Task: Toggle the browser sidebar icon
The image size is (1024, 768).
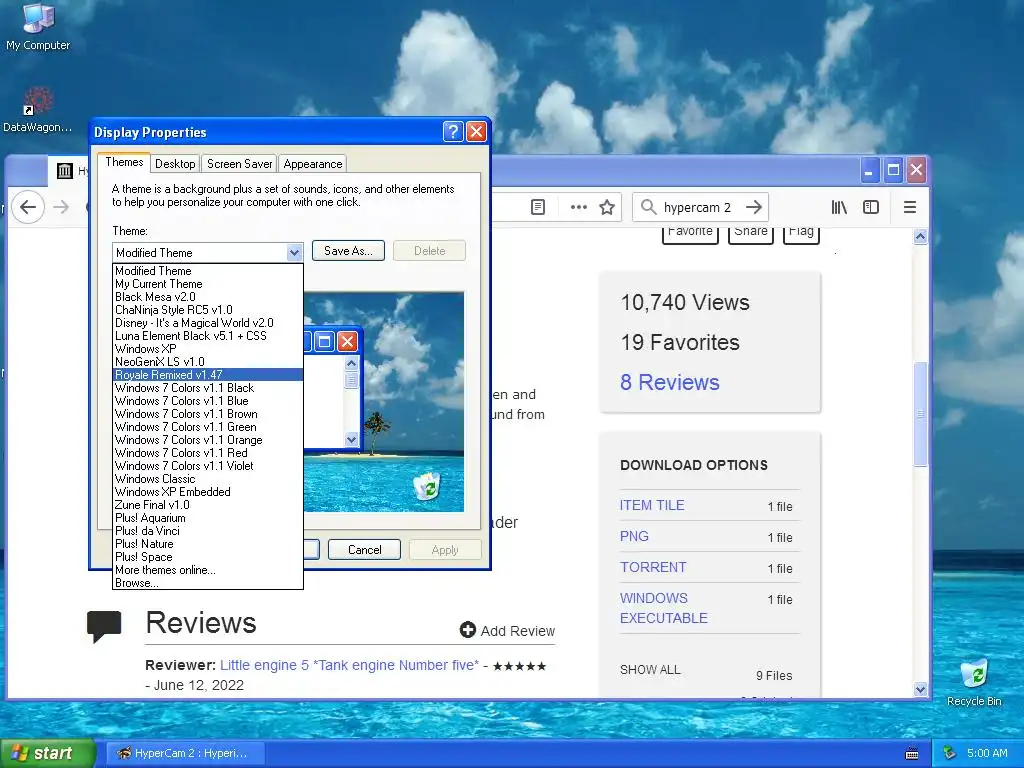Action: [x=871, y=207]
